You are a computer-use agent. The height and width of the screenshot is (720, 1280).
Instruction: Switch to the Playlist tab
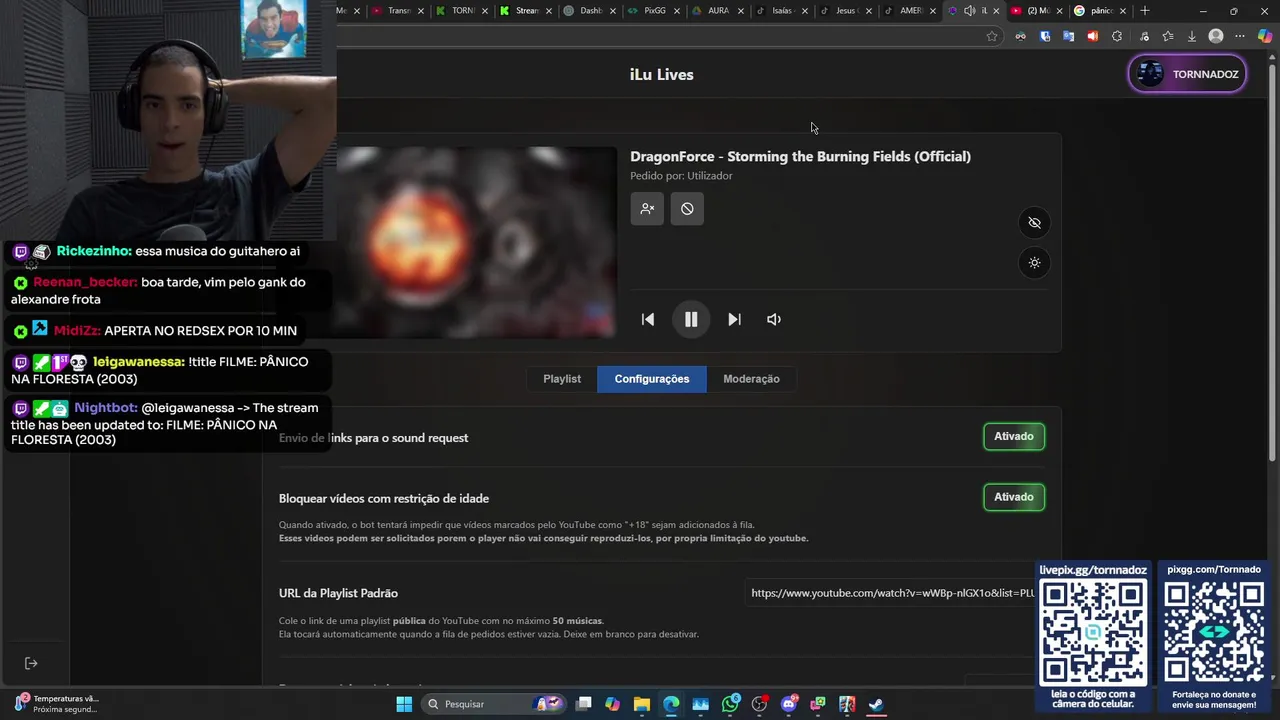coord(562,379)
